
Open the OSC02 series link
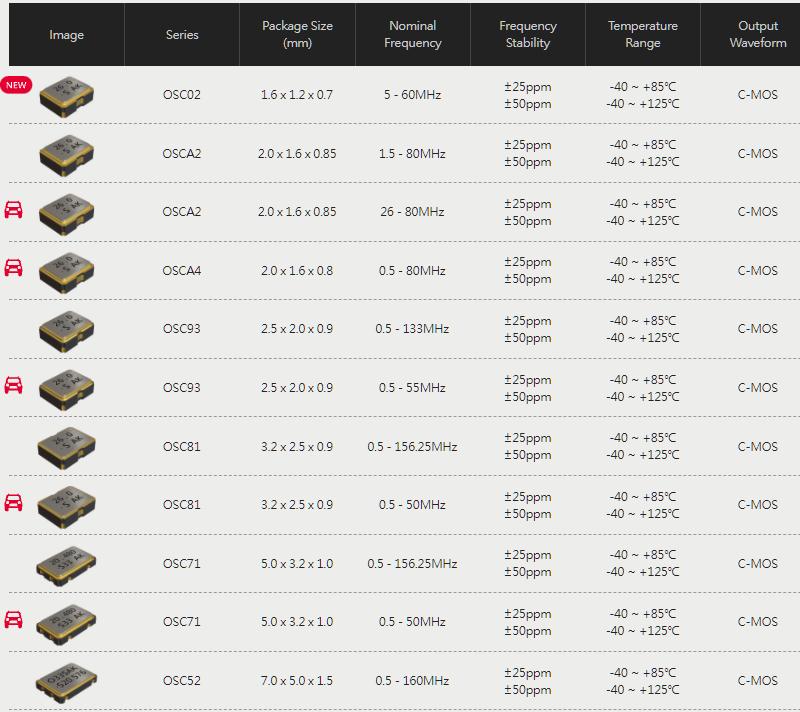pyautogui.click(x=182, y=95)
